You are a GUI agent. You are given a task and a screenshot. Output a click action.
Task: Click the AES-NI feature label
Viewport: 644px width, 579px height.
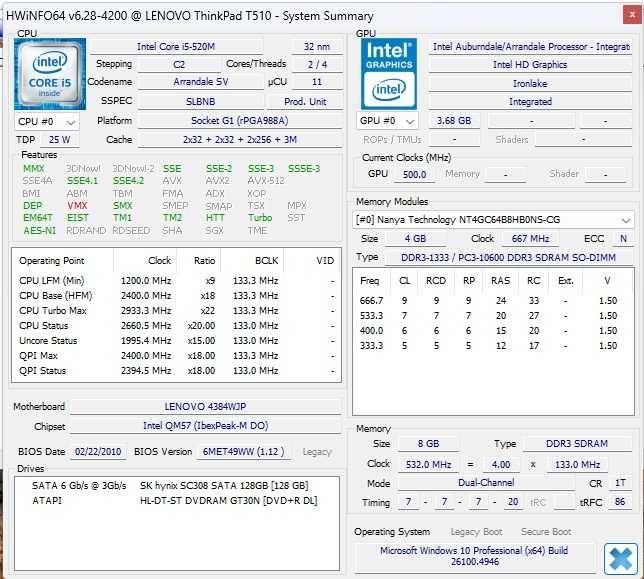[39, 230]
